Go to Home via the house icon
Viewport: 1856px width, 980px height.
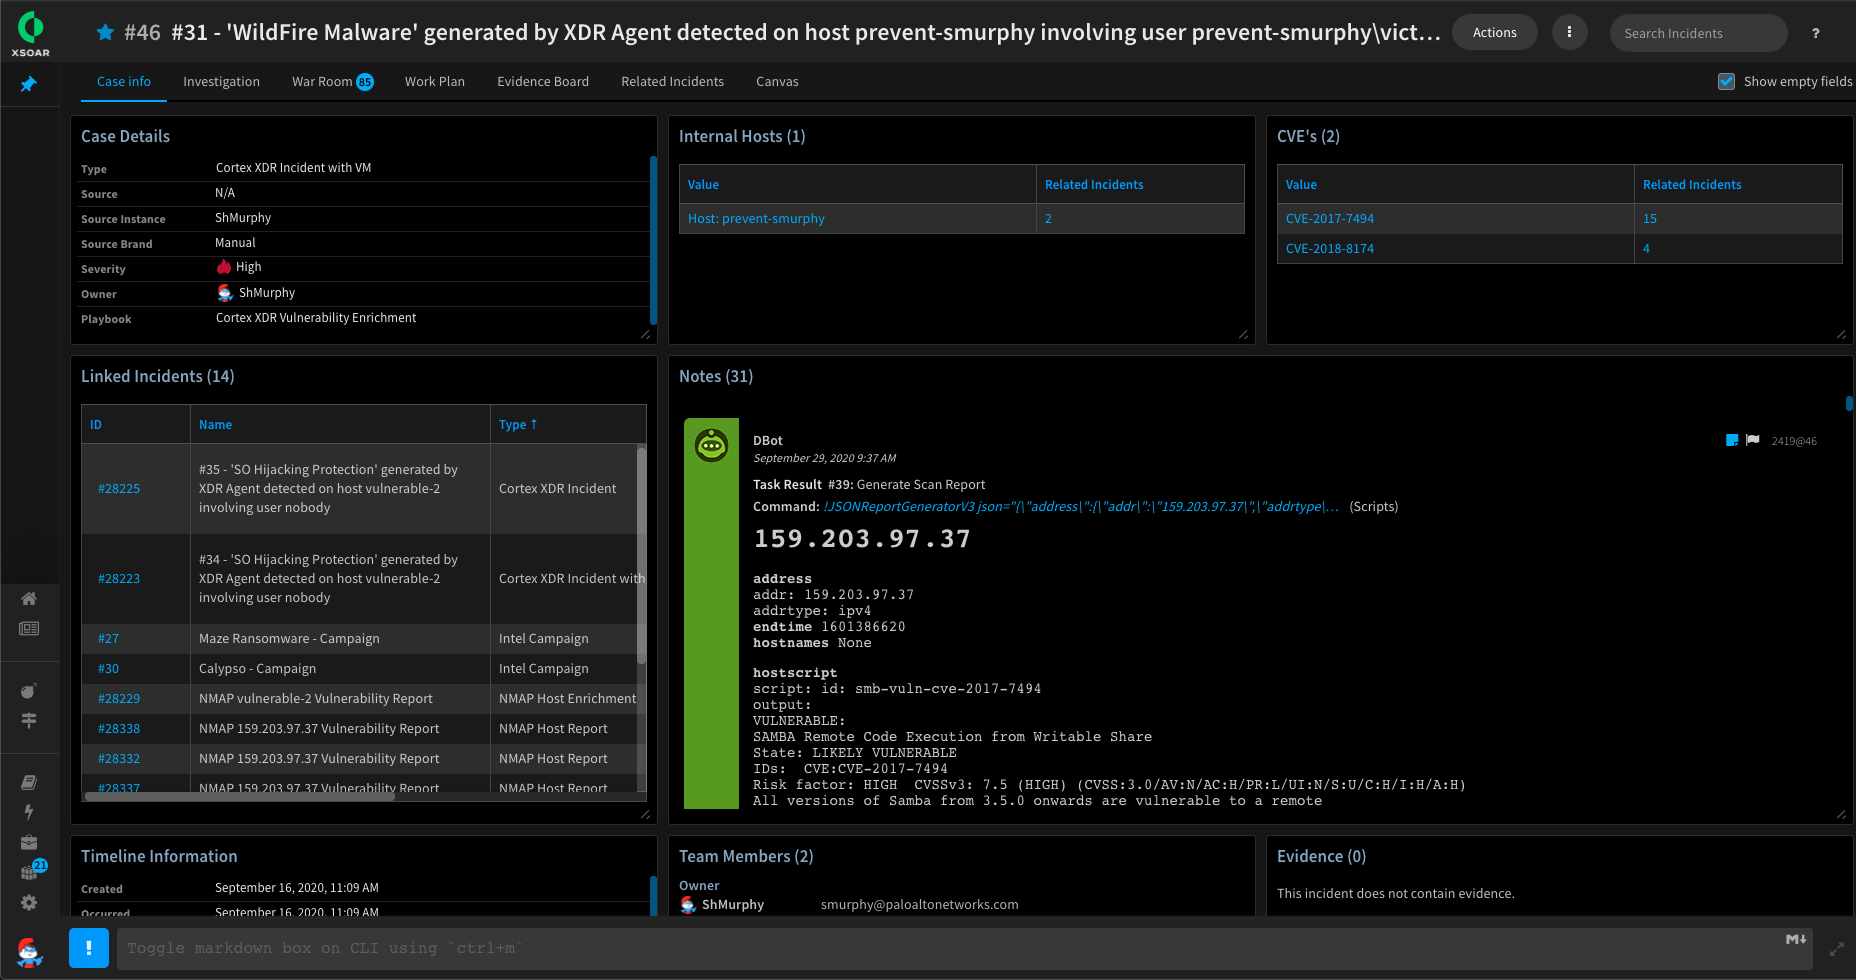coord(29,598)
